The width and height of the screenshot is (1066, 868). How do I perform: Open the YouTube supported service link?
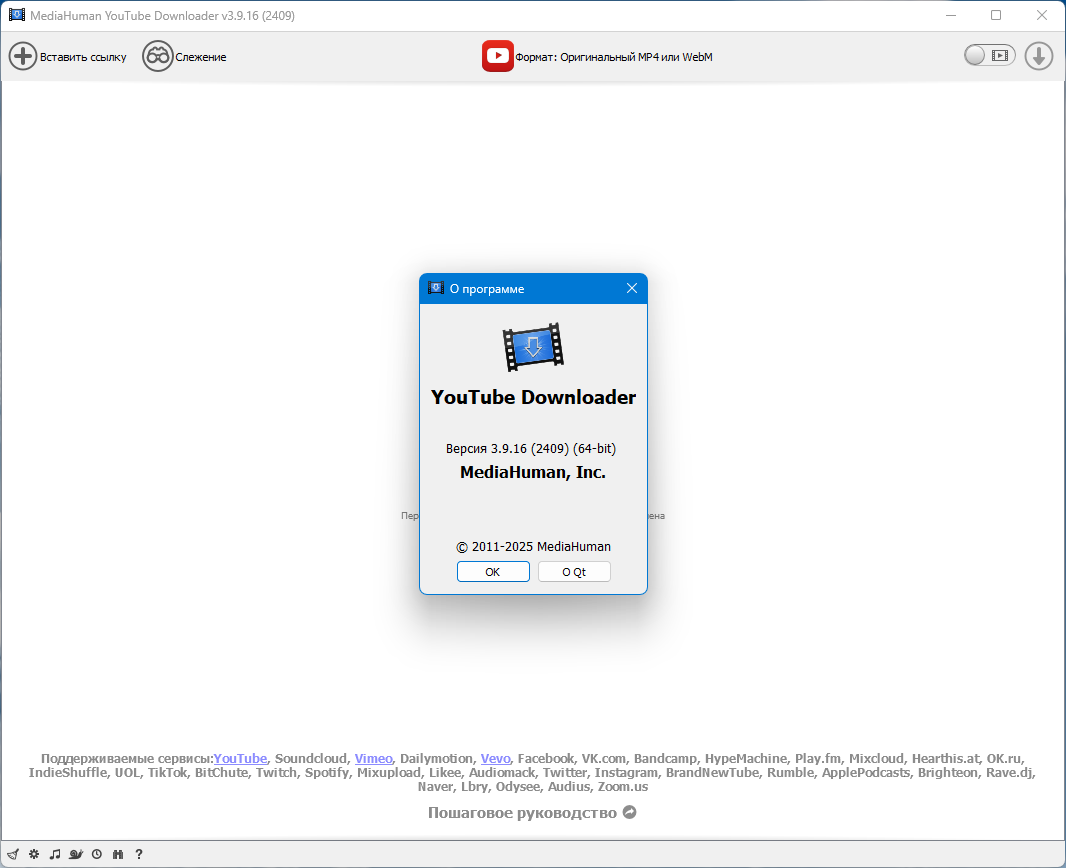click(240, 759)
